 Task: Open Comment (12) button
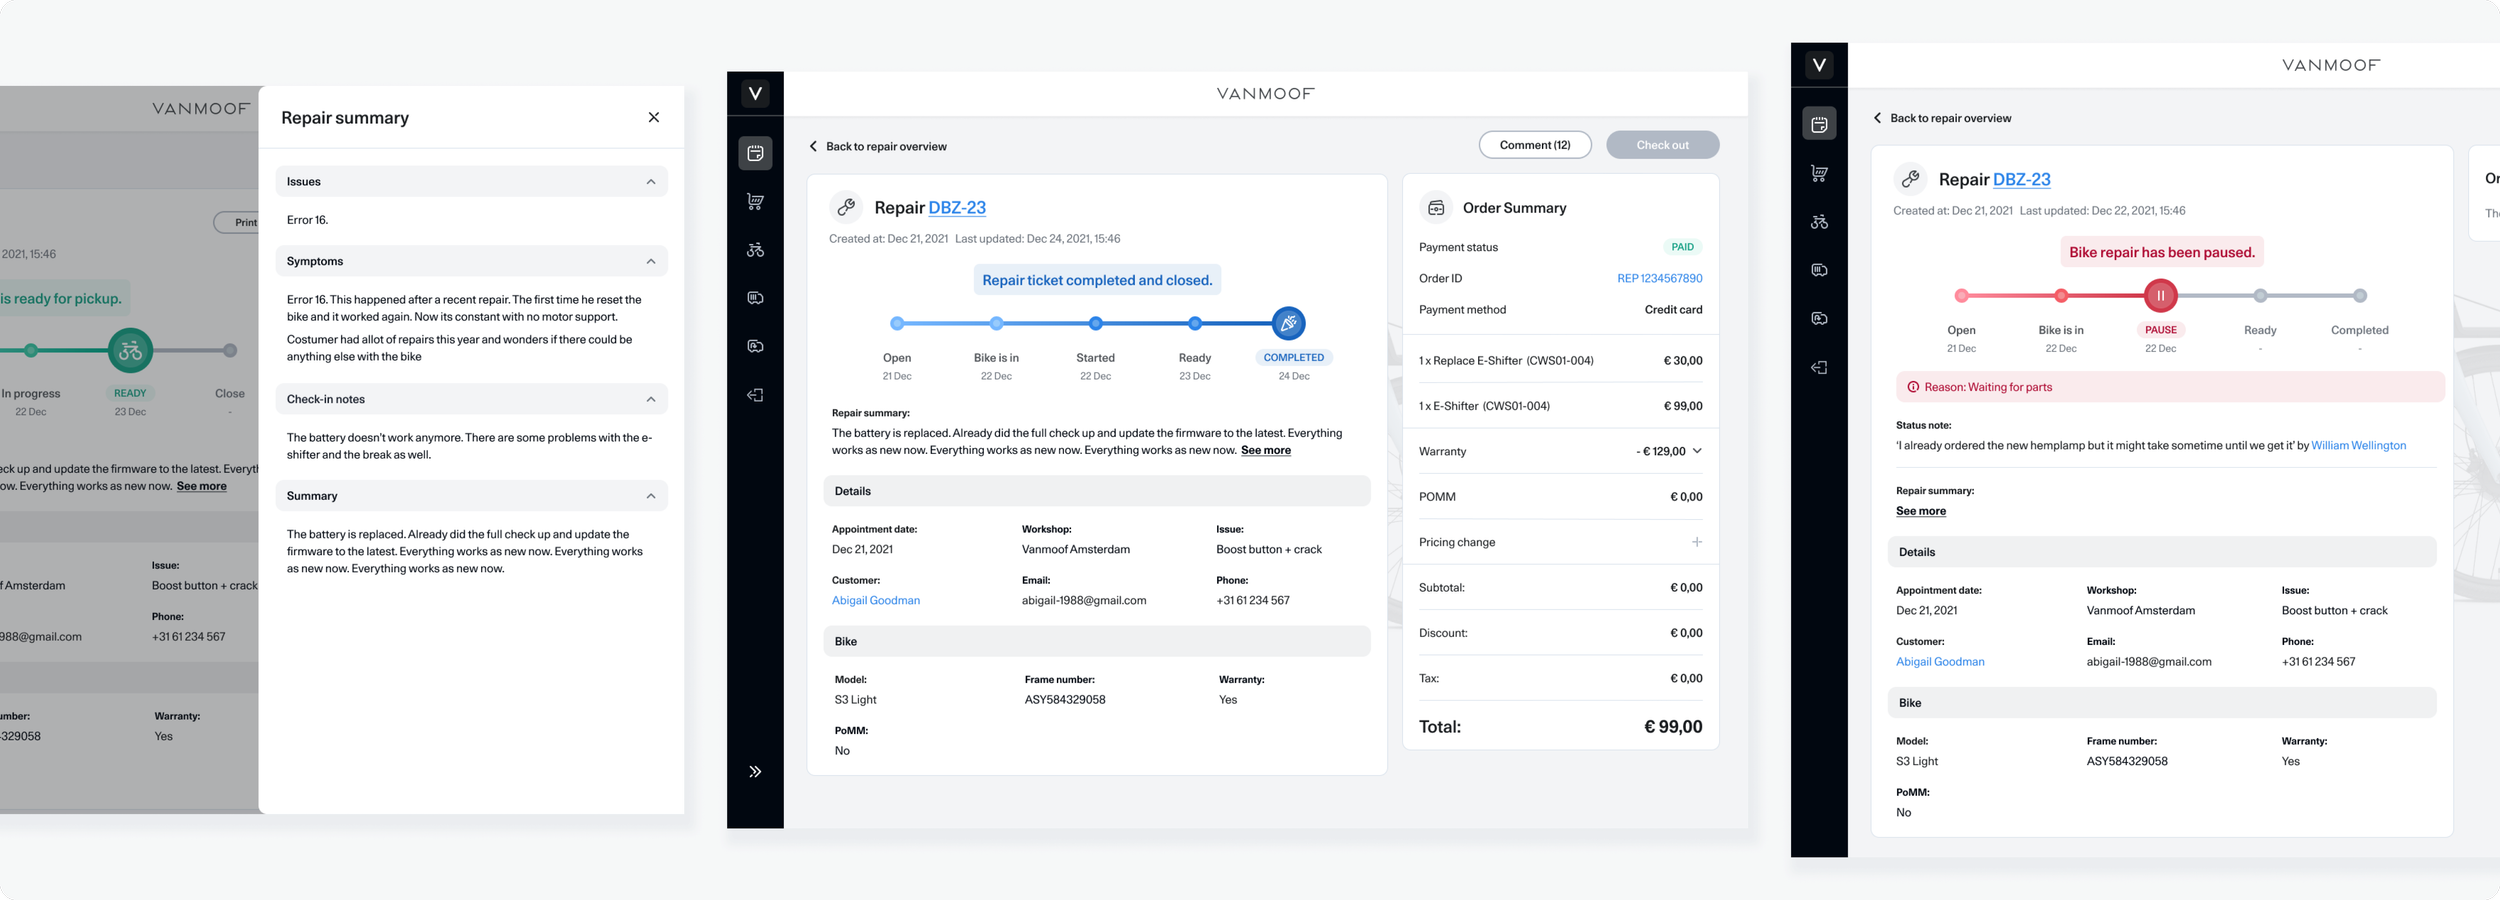[1535, 145]
